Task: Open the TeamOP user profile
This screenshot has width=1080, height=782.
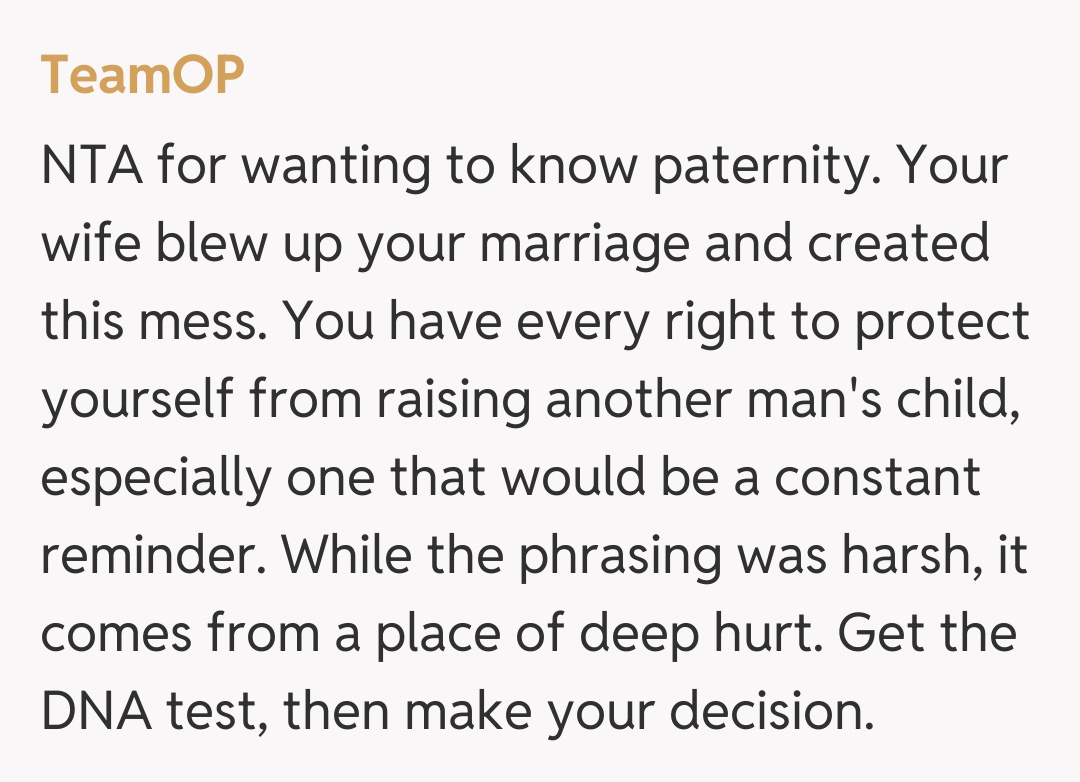Action: (142, 75)
